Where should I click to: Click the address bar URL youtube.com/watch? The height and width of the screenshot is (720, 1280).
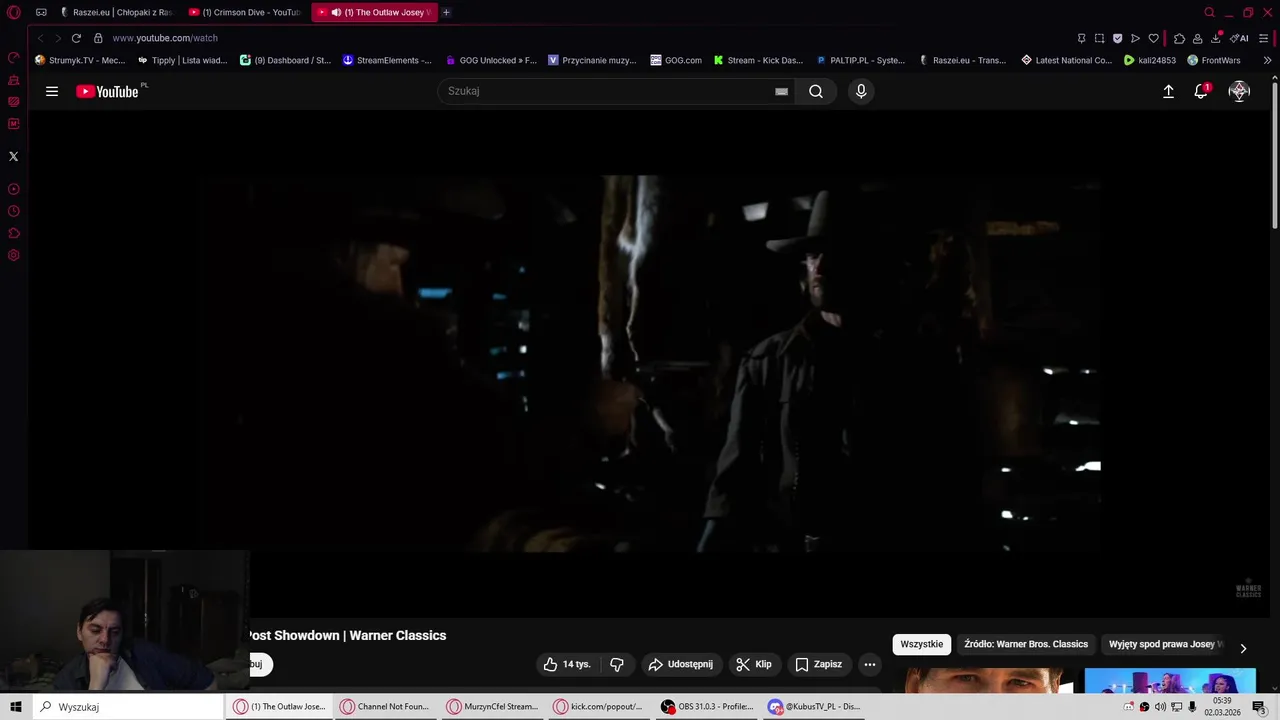(165, 38)
